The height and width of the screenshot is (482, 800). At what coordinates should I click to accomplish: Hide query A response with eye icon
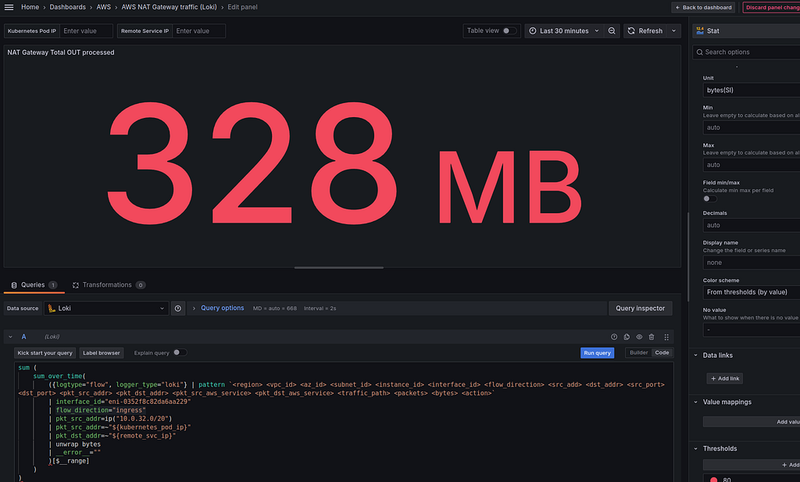pos(639,337)
